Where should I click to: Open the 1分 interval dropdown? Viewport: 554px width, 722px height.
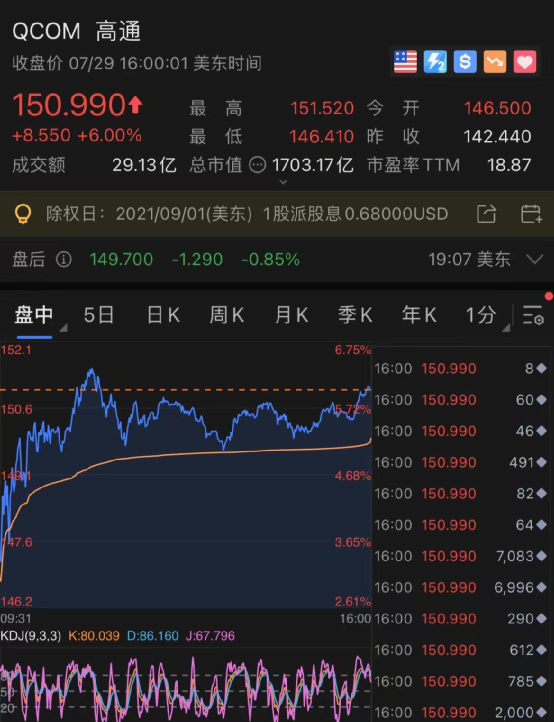486,316
